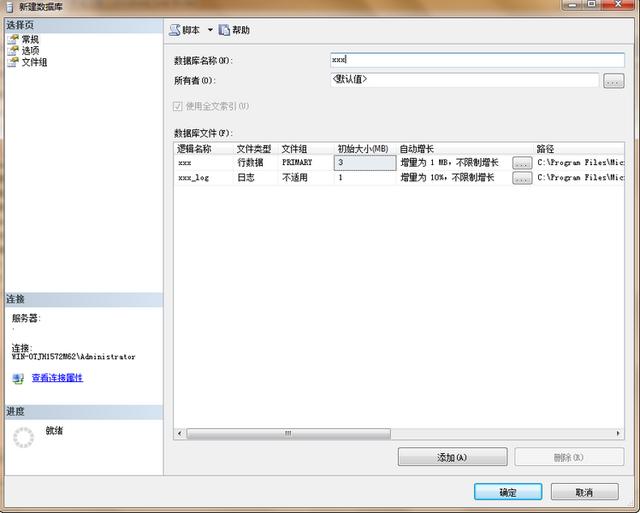Open the 查看连接属性 link
640x513 pixels.
click(x=57, y=378)
